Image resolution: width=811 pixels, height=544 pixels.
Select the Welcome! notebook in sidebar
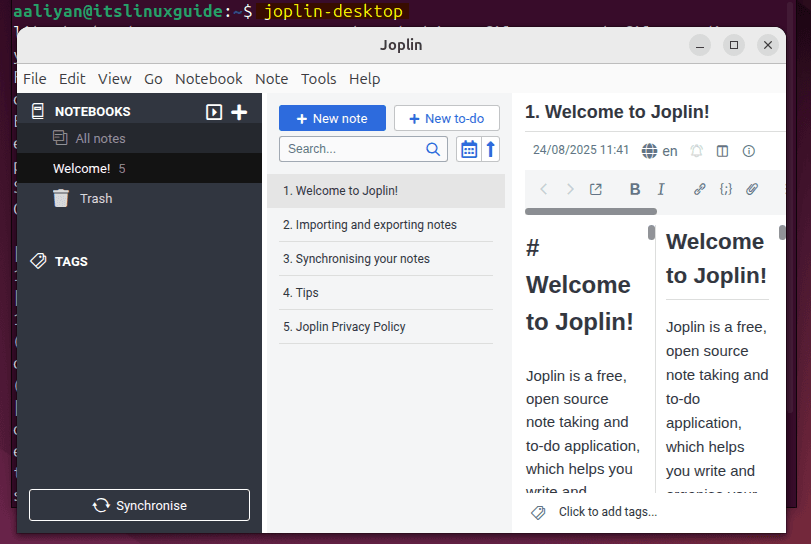click(x=82, y=169)
